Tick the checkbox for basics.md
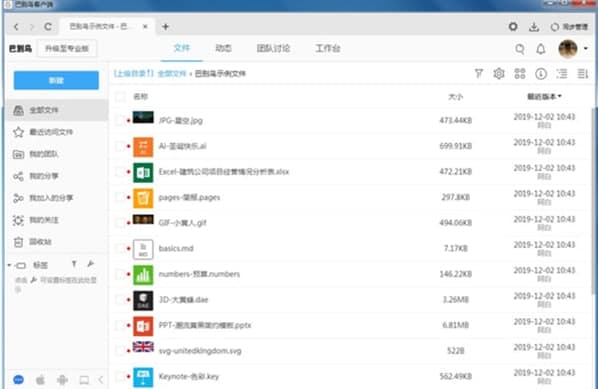The height and width of the screenshot is (389, 598). point(119,249)
